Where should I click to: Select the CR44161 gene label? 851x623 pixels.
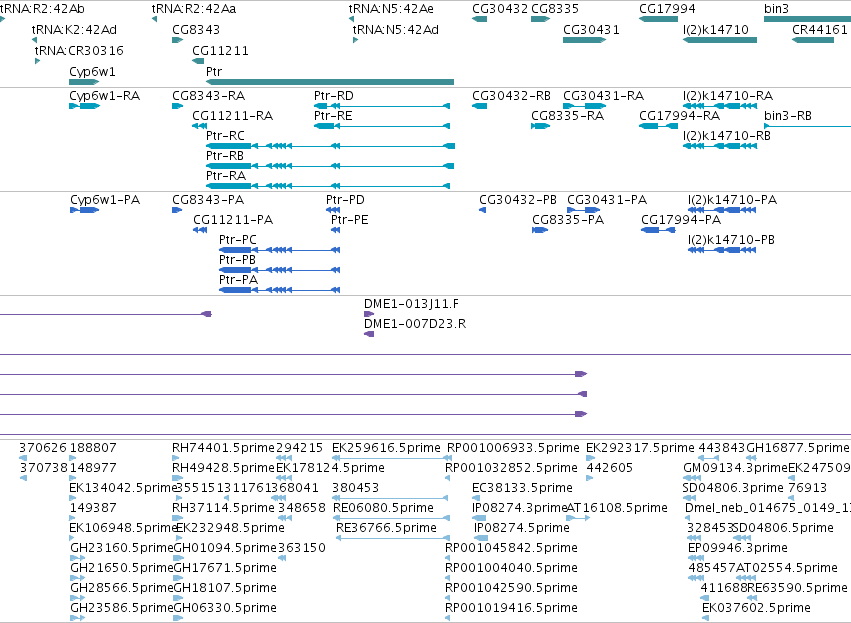click(820, 30)
